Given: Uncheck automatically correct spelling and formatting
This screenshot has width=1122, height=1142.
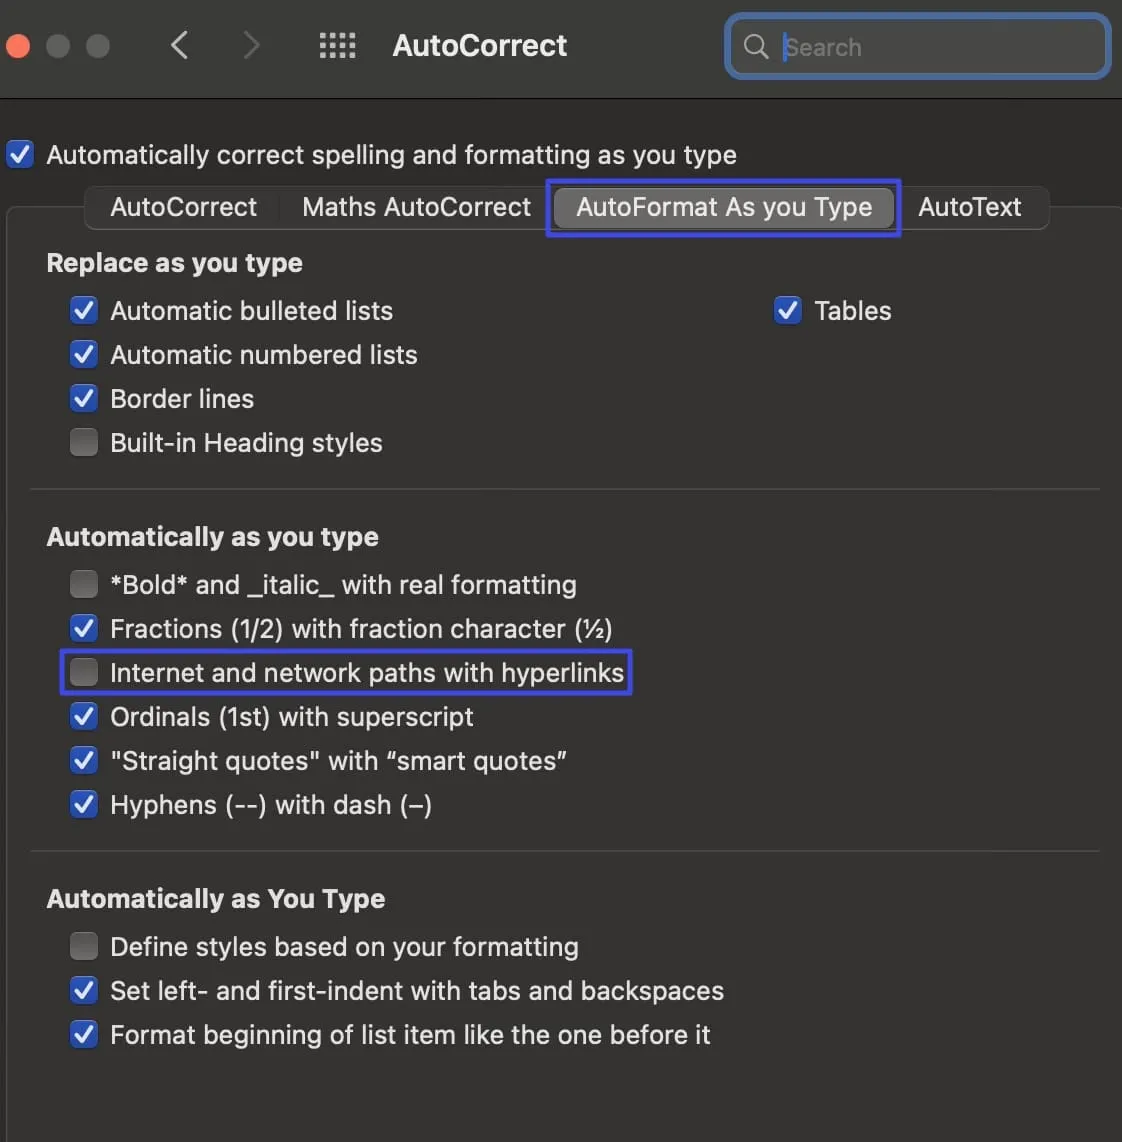Looking at the screenshot, I should pos(20,154).
